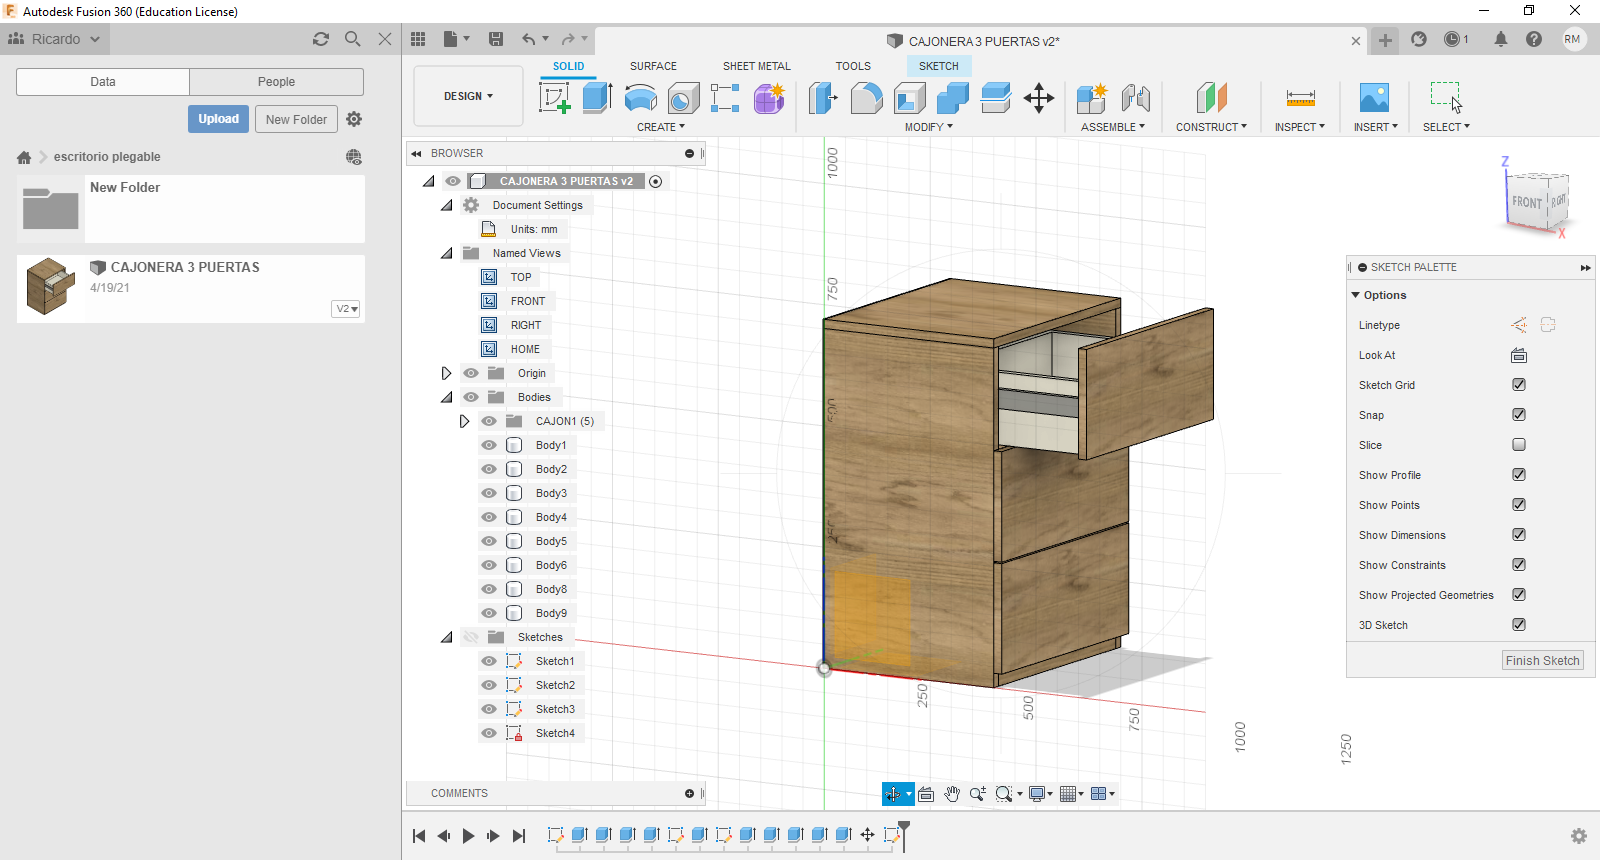The height and width of the screenshot is (860, 1600).
Task: Click the timeline end marker
Action: [904, 829]
